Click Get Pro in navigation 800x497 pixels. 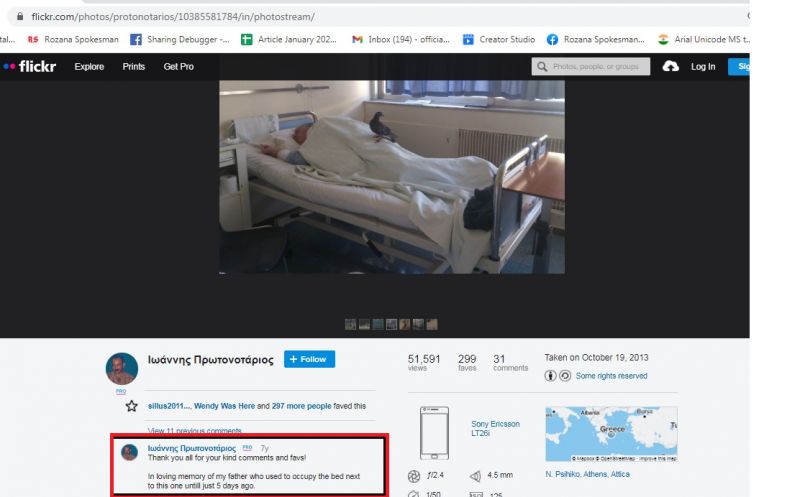click(178, 66)
